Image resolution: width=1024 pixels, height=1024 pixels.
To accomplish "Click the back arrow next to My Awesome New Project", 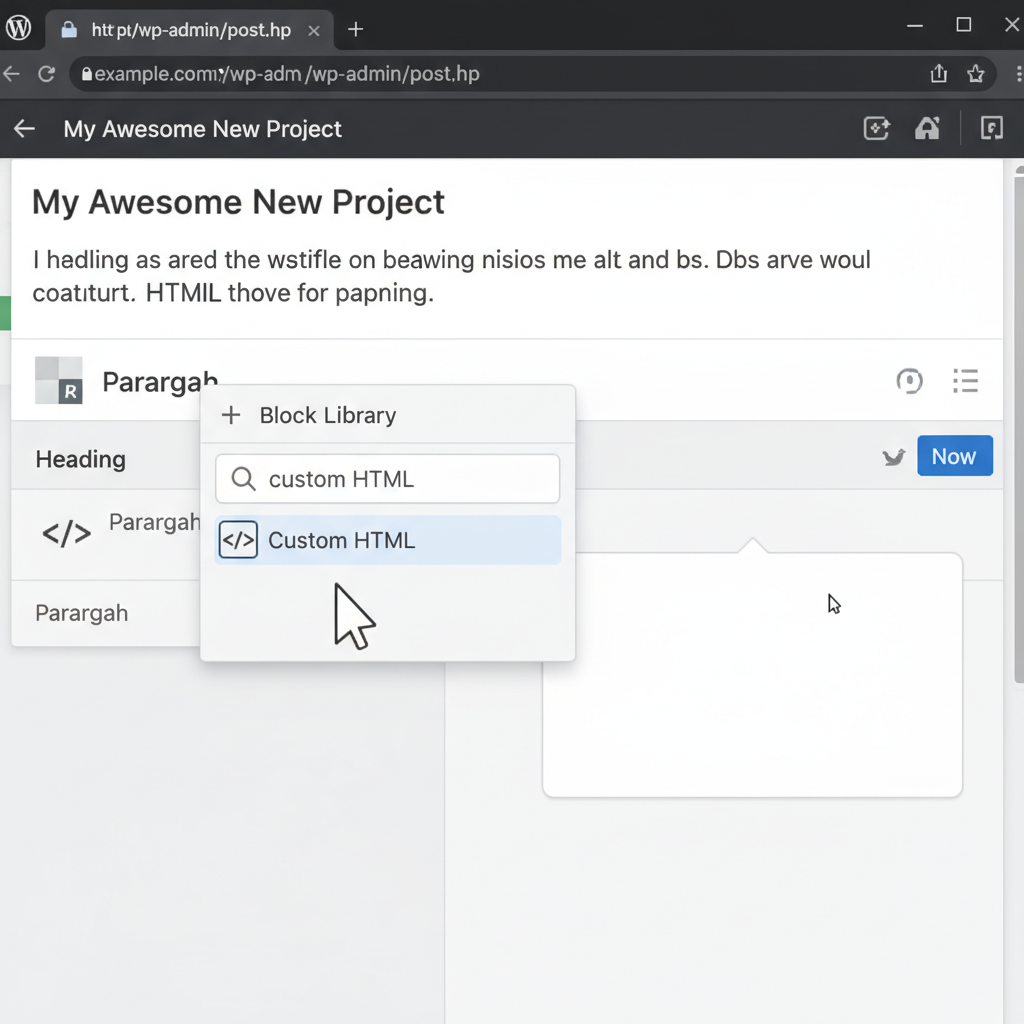I will pos(23,128).
